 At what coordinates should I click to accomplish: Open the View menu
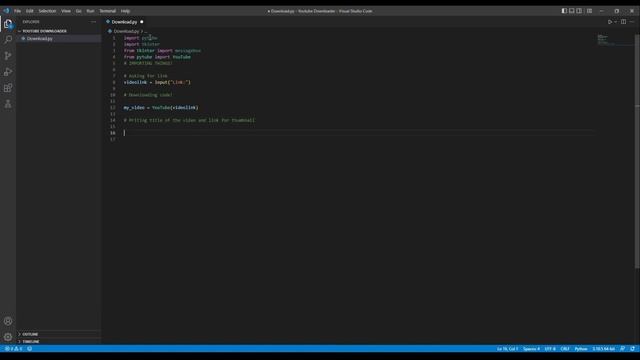click(x=66, y=11)
